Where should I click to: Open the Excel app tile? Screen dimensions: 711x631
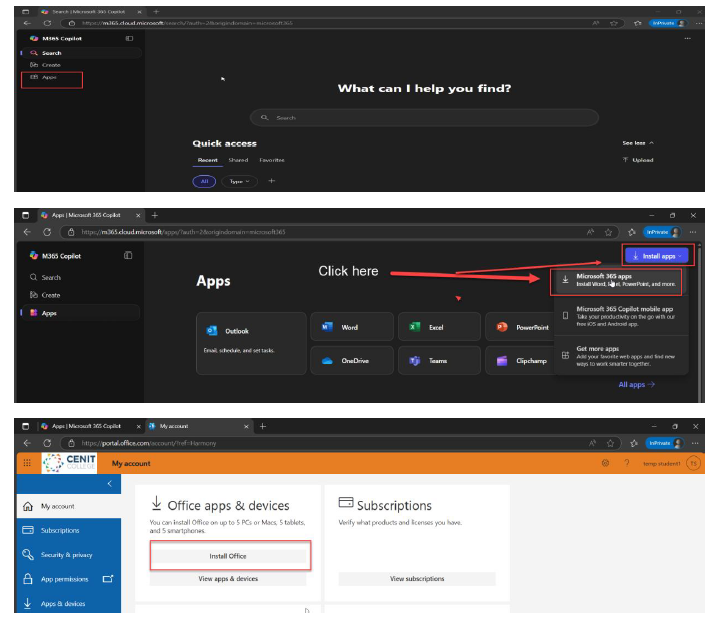439,327
